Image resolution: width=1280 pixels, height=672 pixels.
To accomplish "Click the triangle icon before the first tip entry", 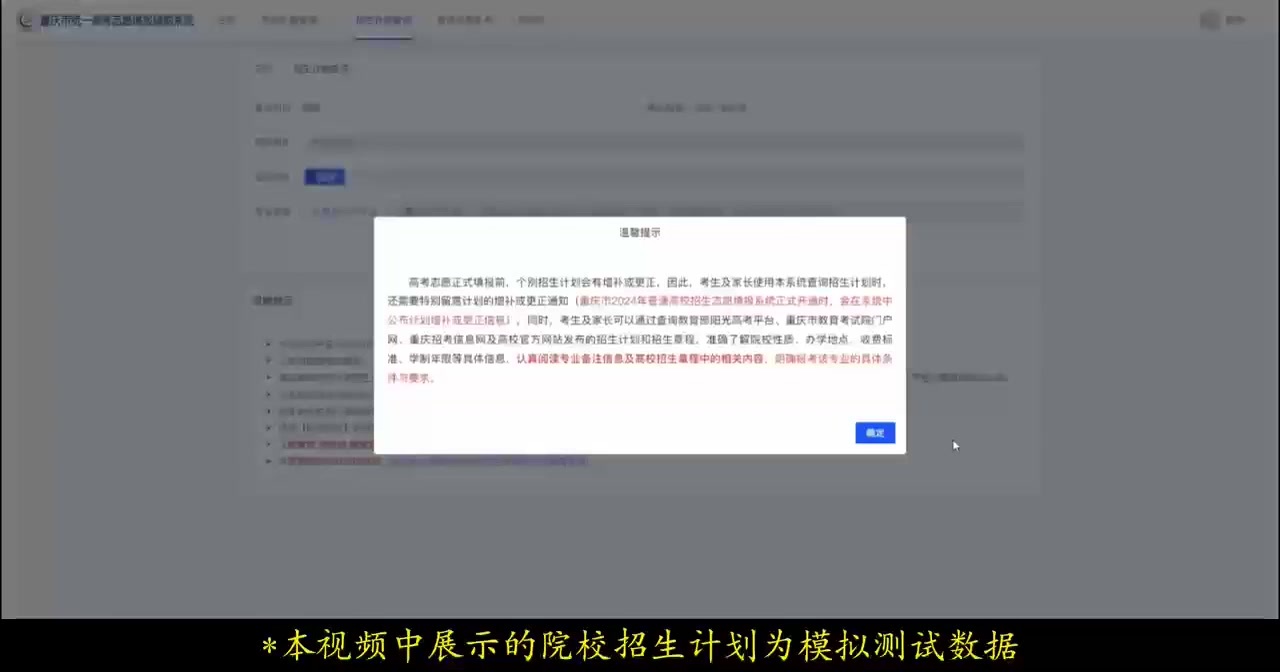I will tap(268, 344).
